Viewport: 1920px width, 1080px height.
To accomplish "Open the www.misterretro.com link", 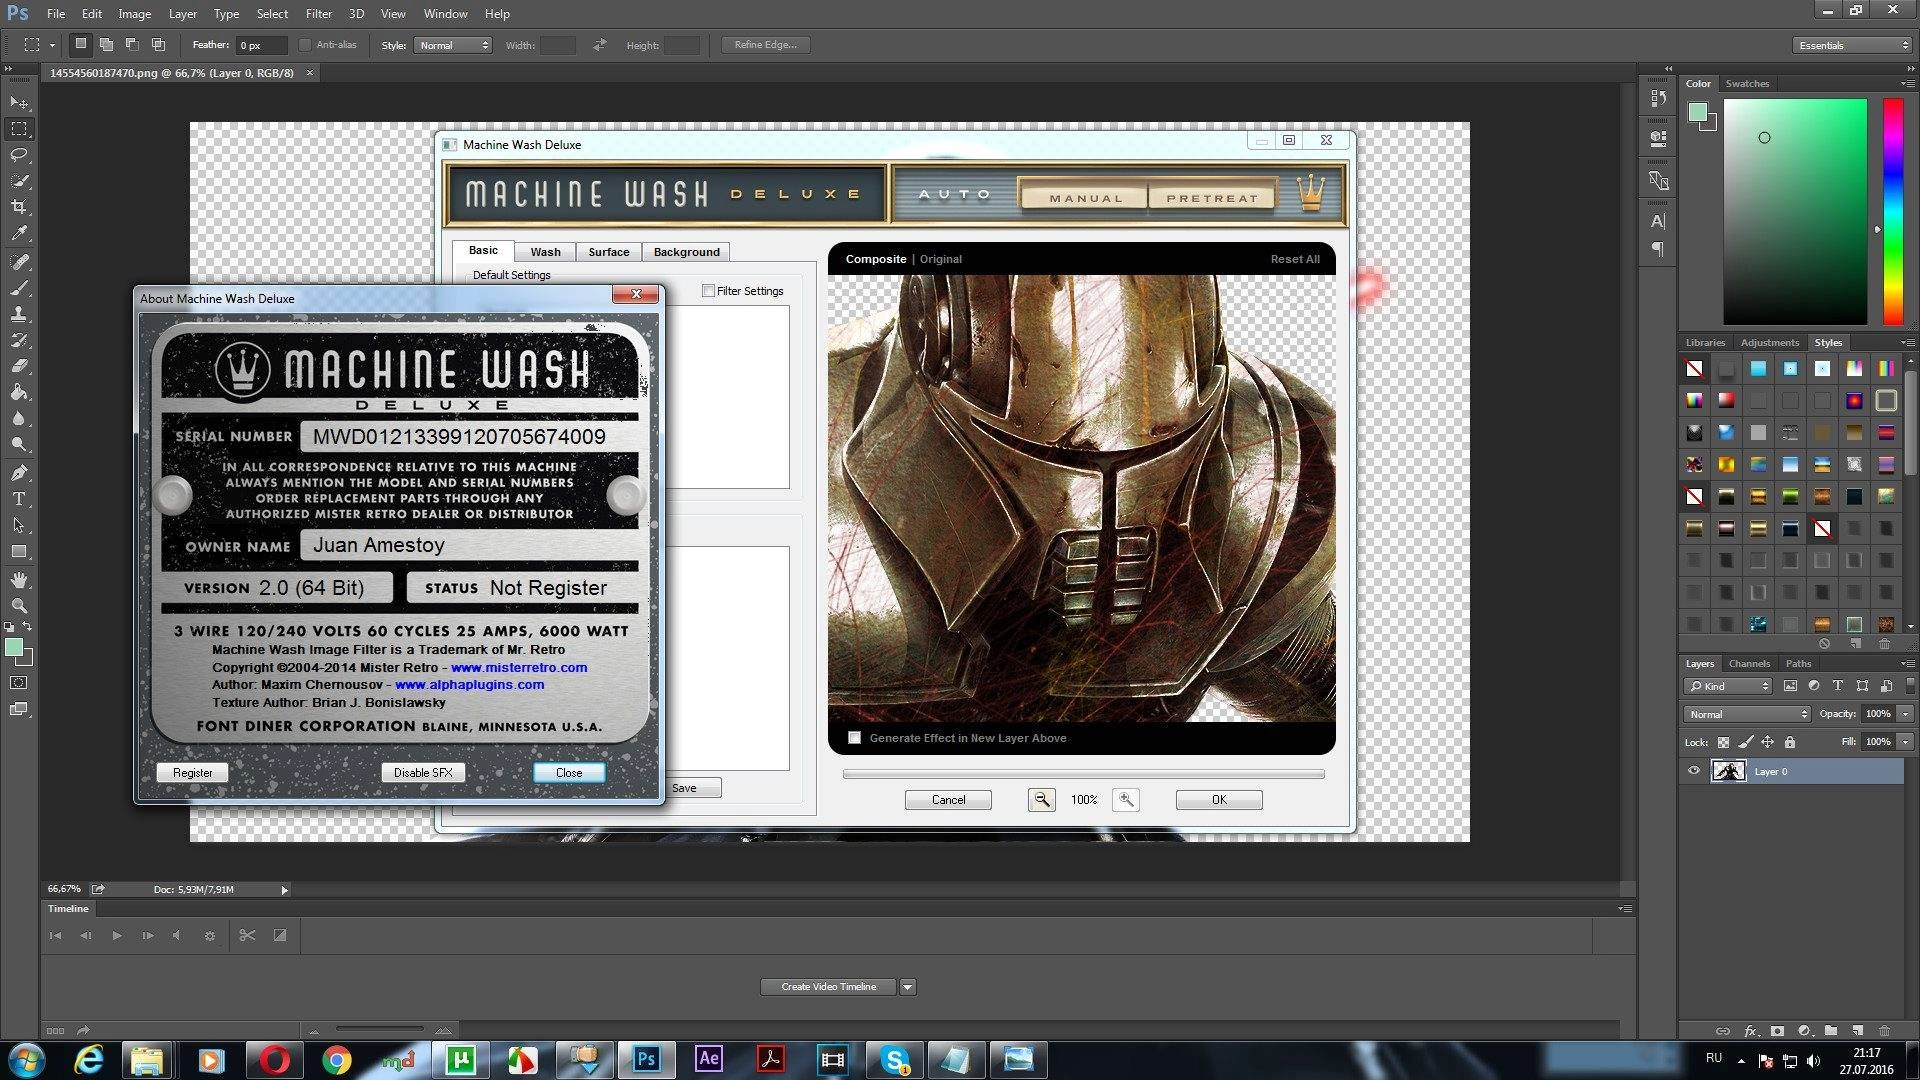I will 519,668.
